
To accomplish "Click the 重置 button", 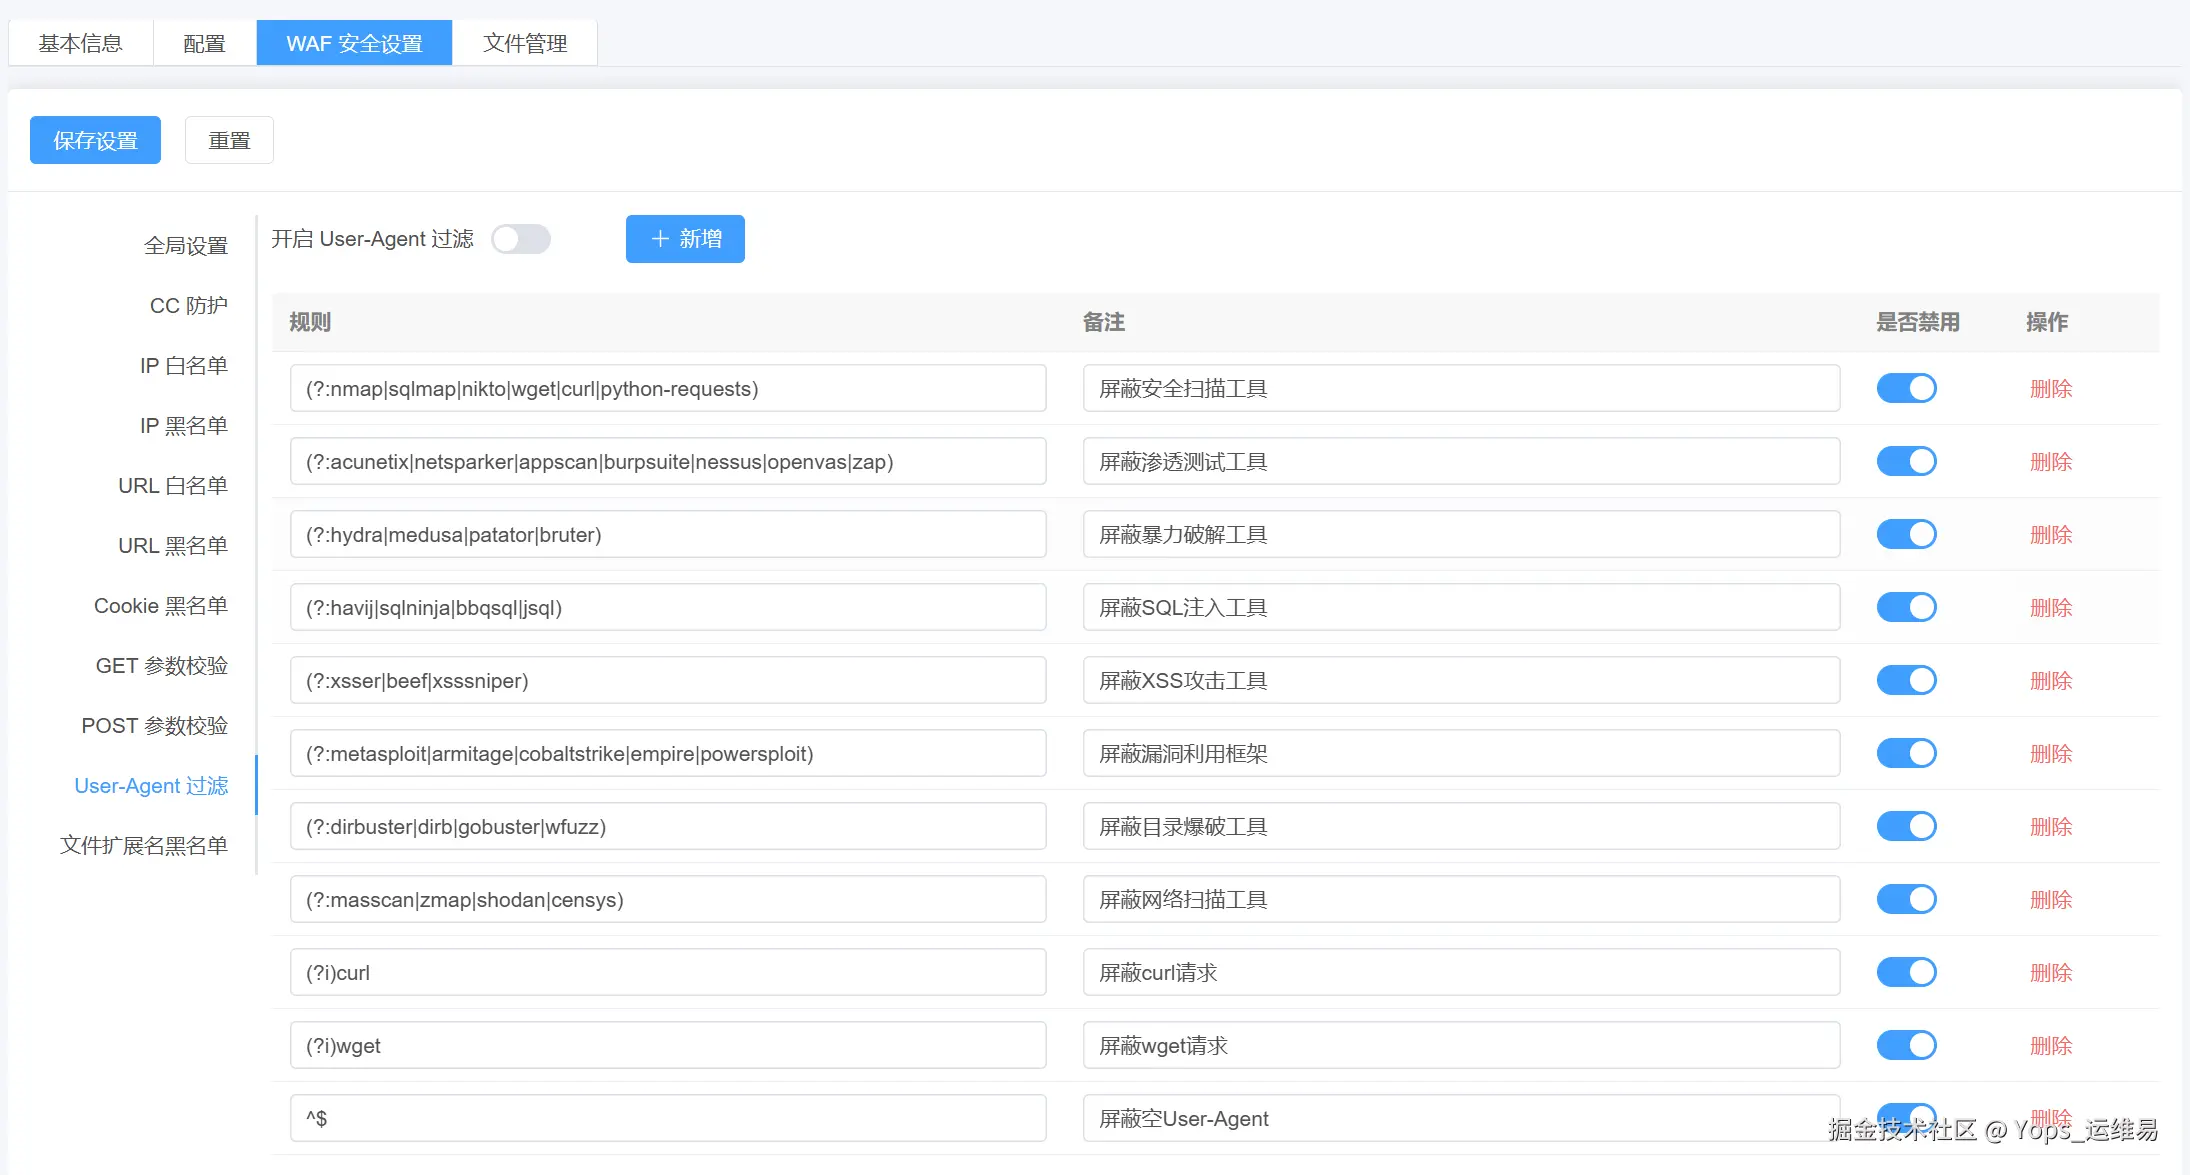I will point(229,140).
